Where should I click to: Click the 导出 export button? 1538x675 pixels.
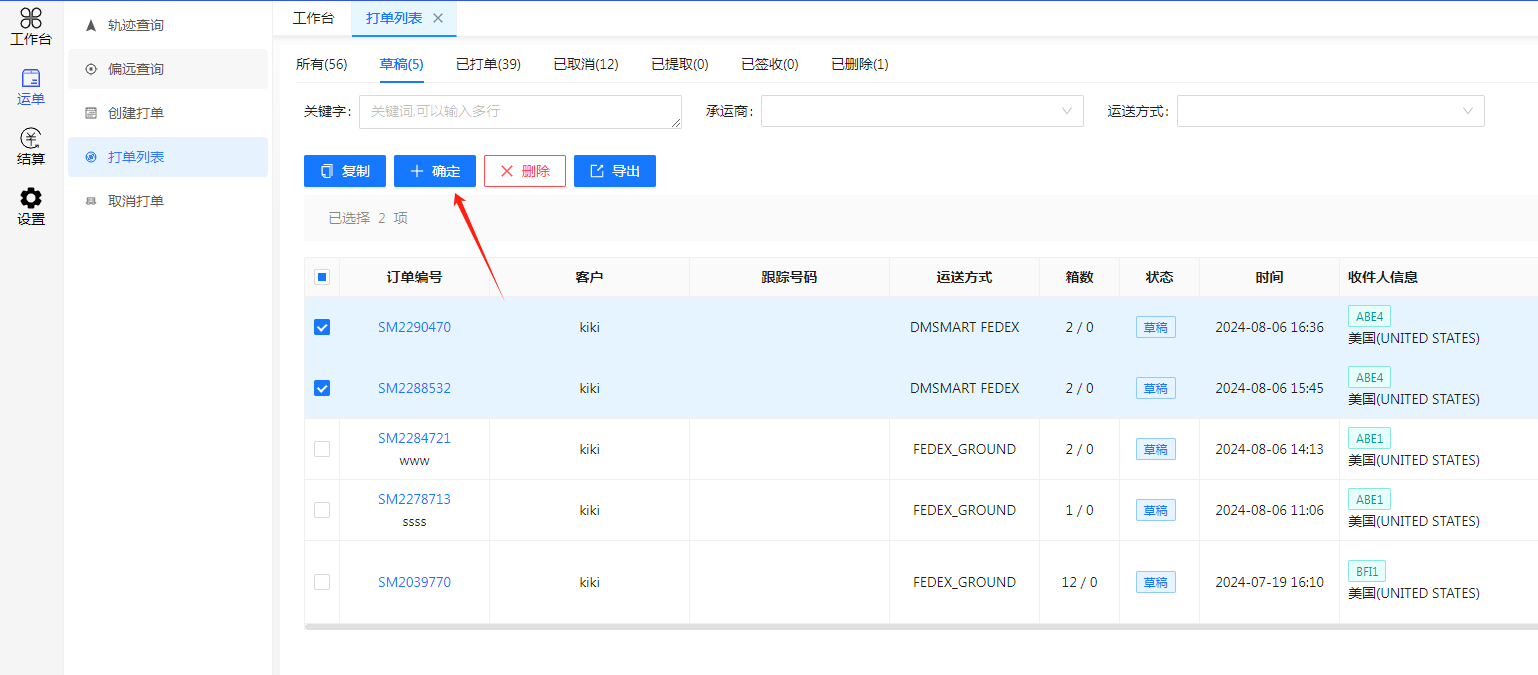[615, 171]
